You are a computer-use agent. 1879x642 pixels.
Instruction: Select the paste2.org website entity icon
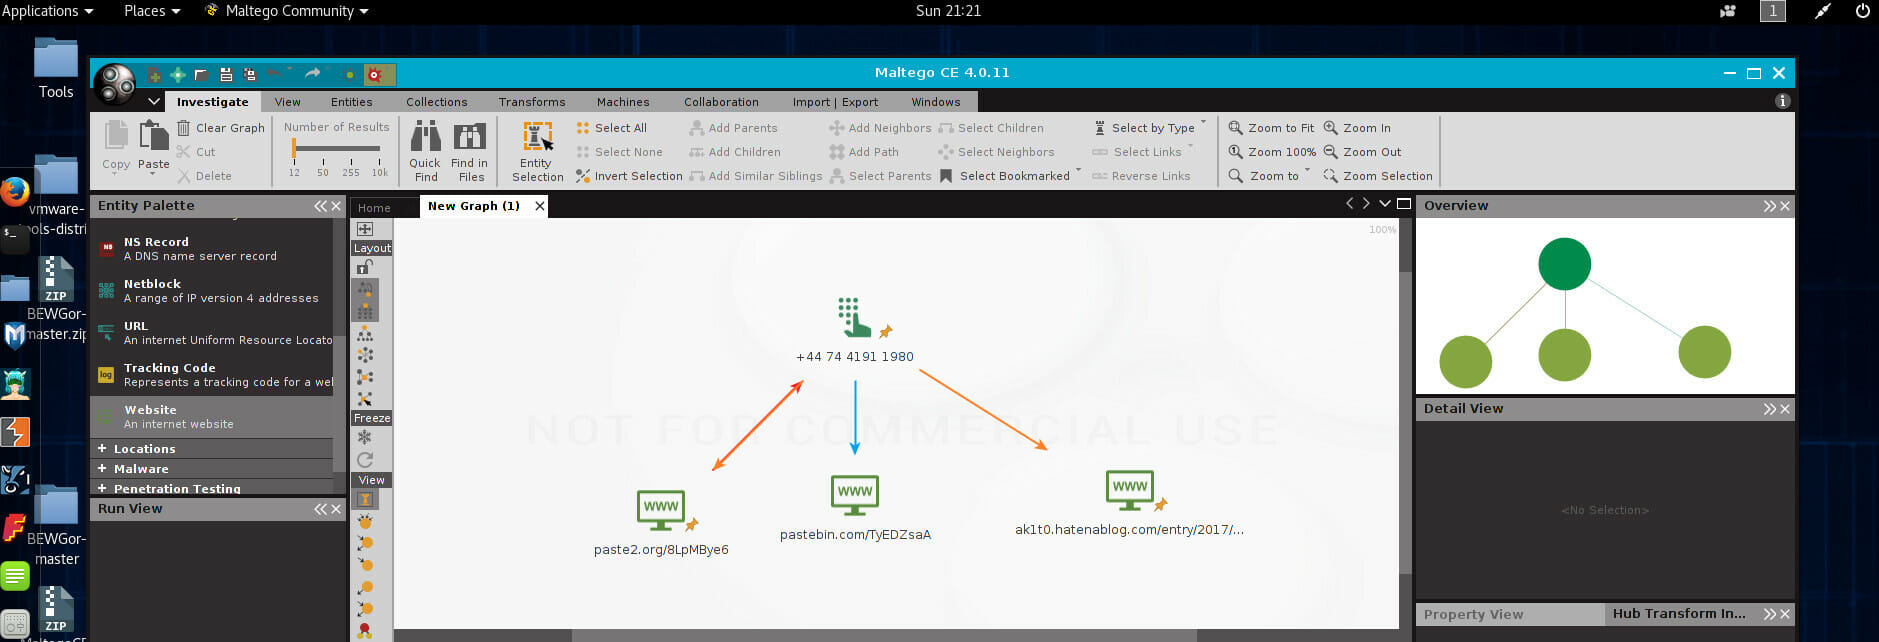(661, 509)
